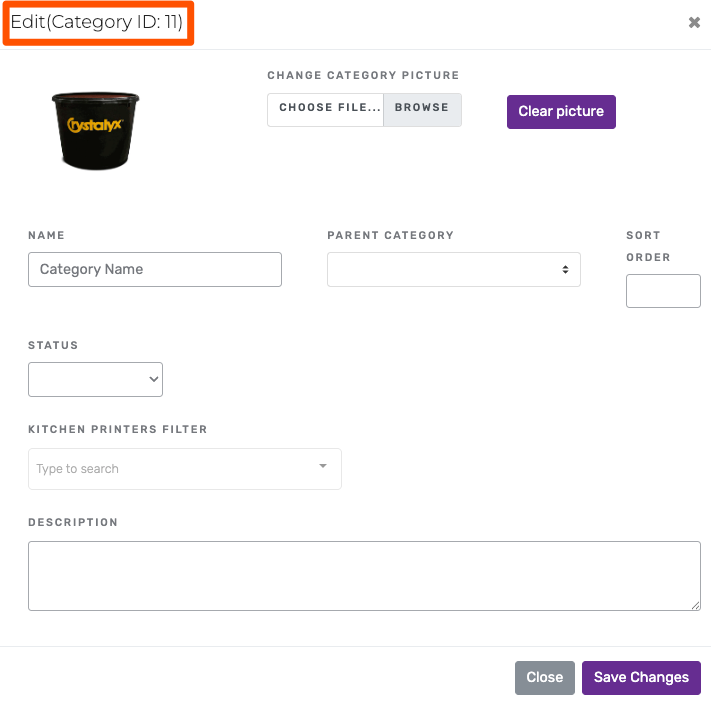Open the Parent Category dropdown

click(x=453, y=269)
